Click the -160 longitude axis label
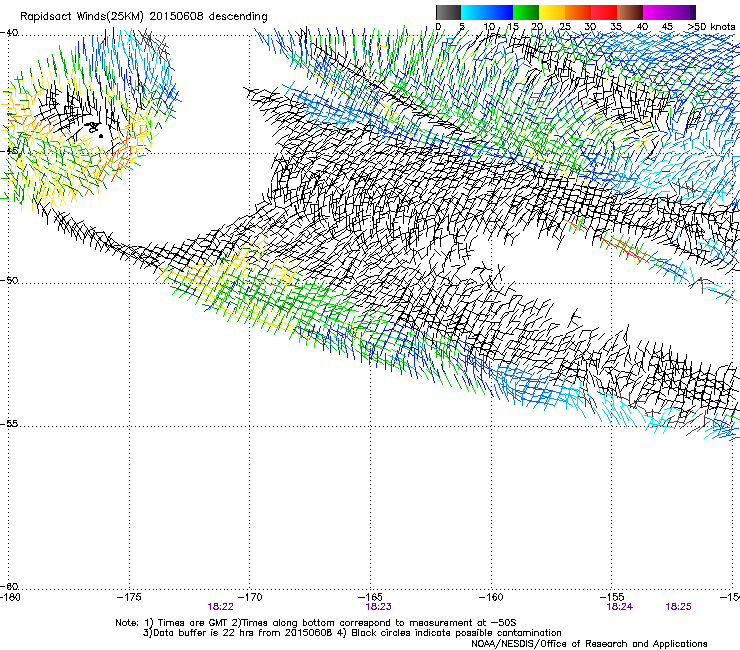The image size is (740, 650). tap(491, 597)
